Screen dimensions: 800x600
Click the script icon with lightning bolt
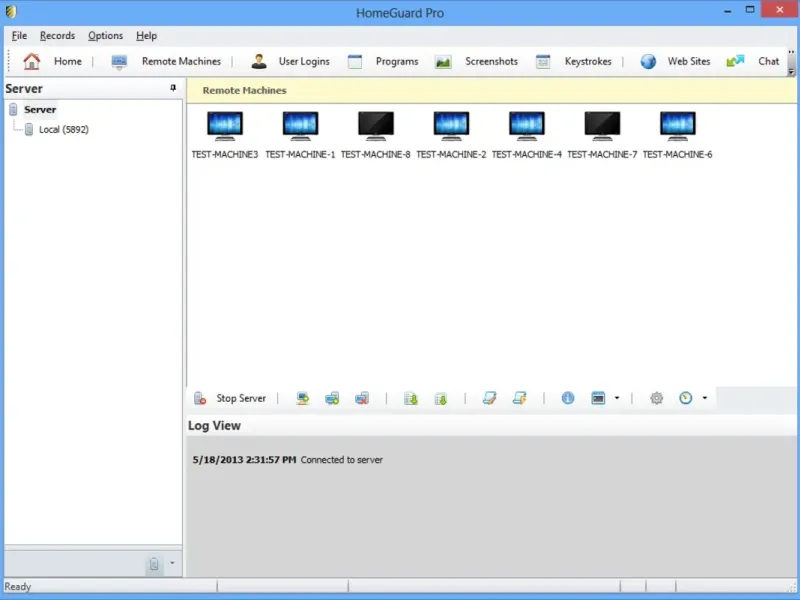[x=519, y=398]
